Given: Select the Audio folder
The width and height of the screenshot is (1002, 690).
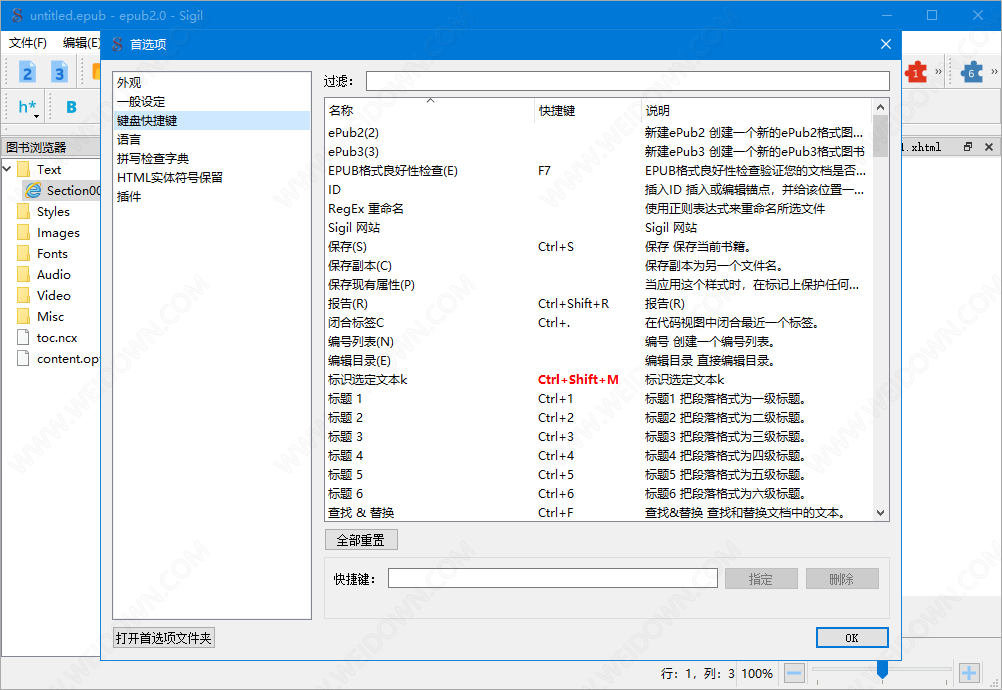Looking at the screenshot, I should 54,275.
